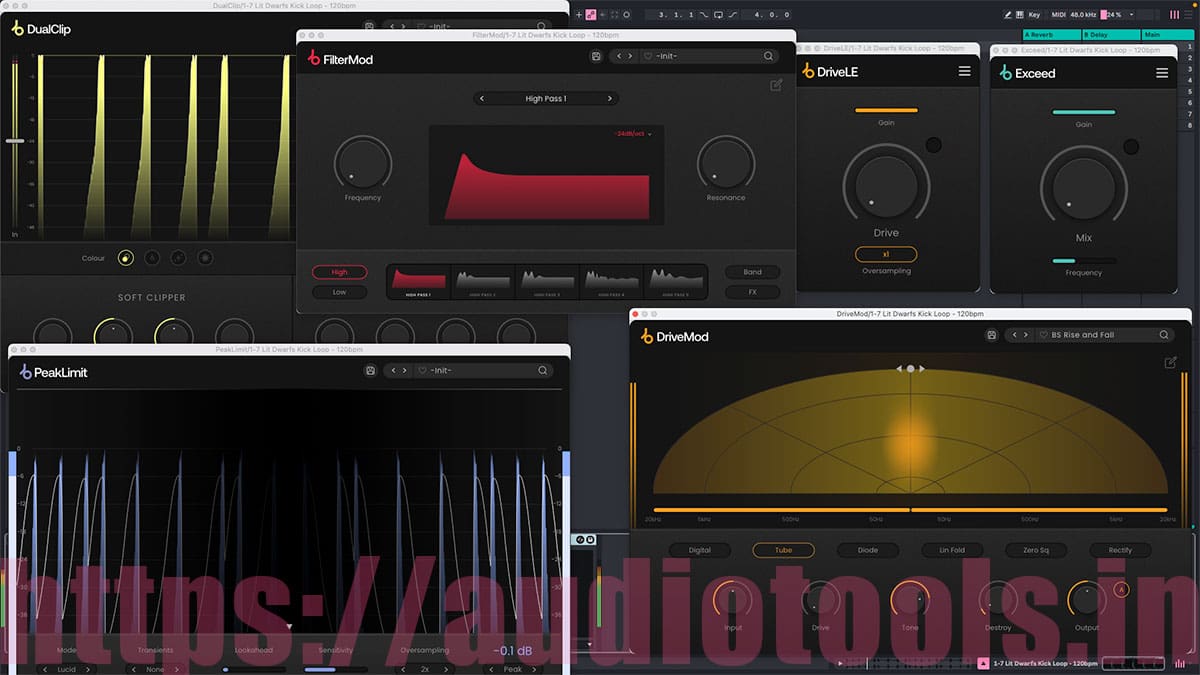Enable the High filter type in FilterMod
Image resolution: width=1200 pixels, height=675 pixels.
tap(340, 272)
